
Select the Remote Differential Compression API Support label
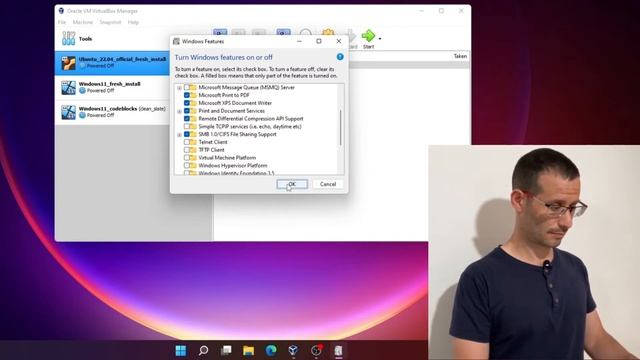(251, 118)
